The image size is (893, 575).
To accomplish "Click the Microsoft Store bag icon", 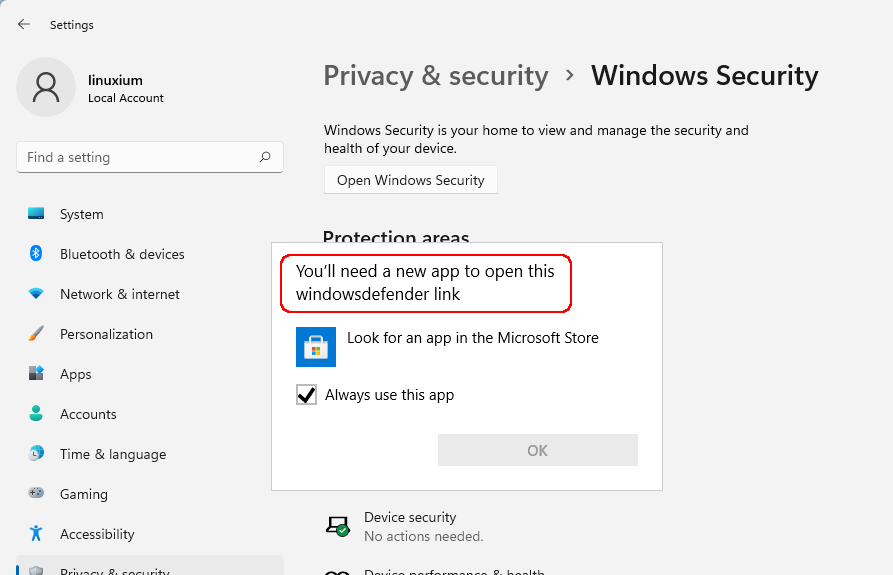I will coord(316,347).
